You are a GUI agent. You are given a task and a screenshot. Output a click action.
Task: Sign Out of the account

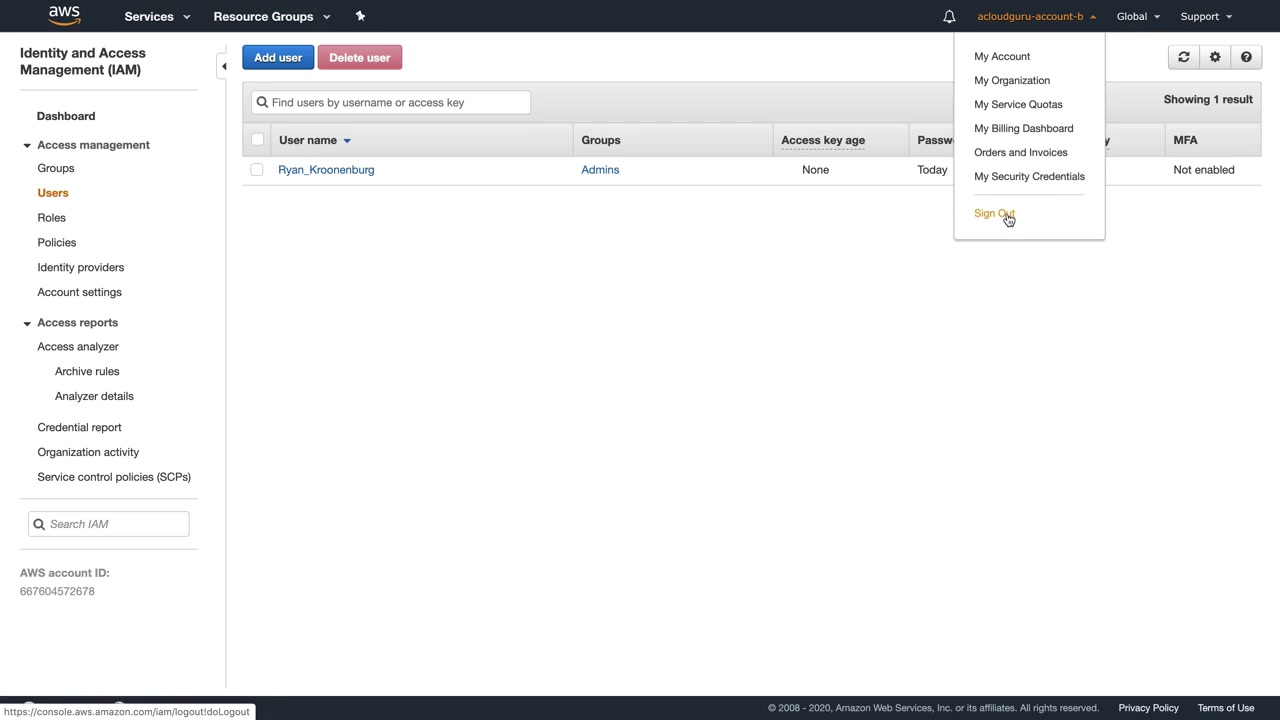[994, 213]
